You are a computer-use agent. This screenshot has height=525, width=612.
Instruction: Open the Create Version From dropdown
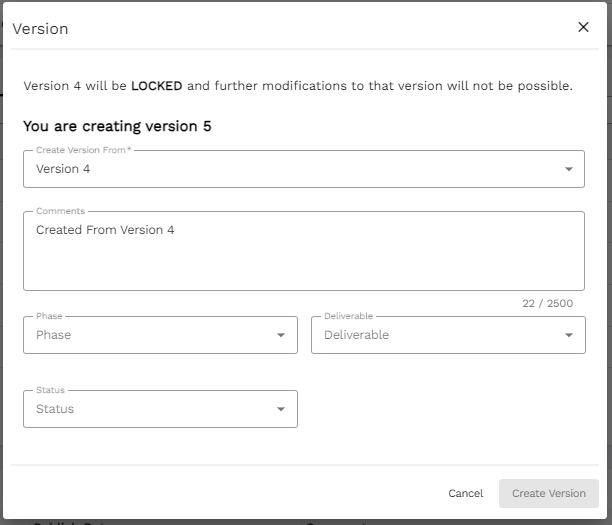pos(304,169)
